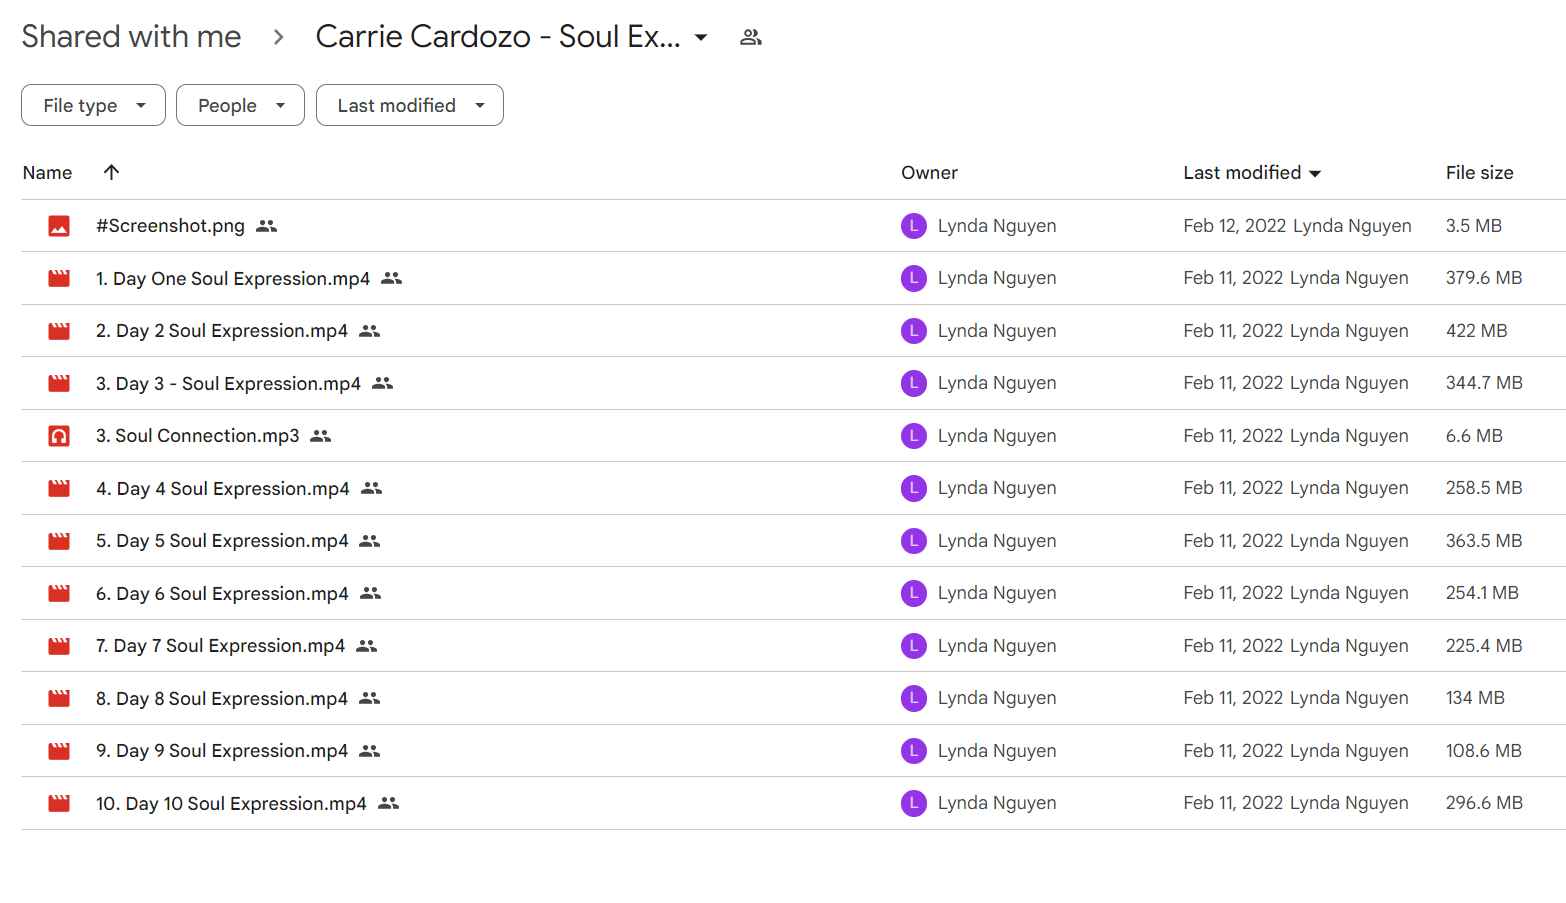The image size is (1566, 903).
Task: Click shared icon next to 10. Day 10 Soul Expression.mp4
Action: click(389, 803)
